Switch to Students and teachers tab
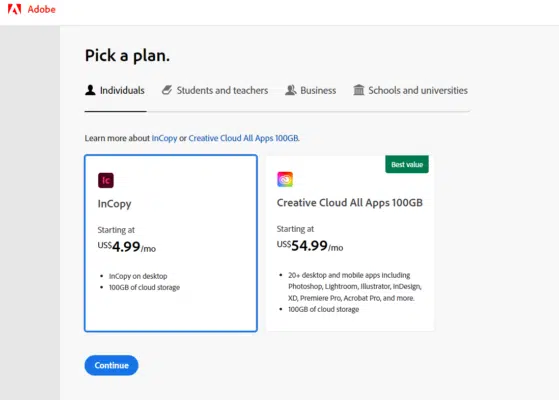This screenshot has width=559, height=400. (215, 90)
